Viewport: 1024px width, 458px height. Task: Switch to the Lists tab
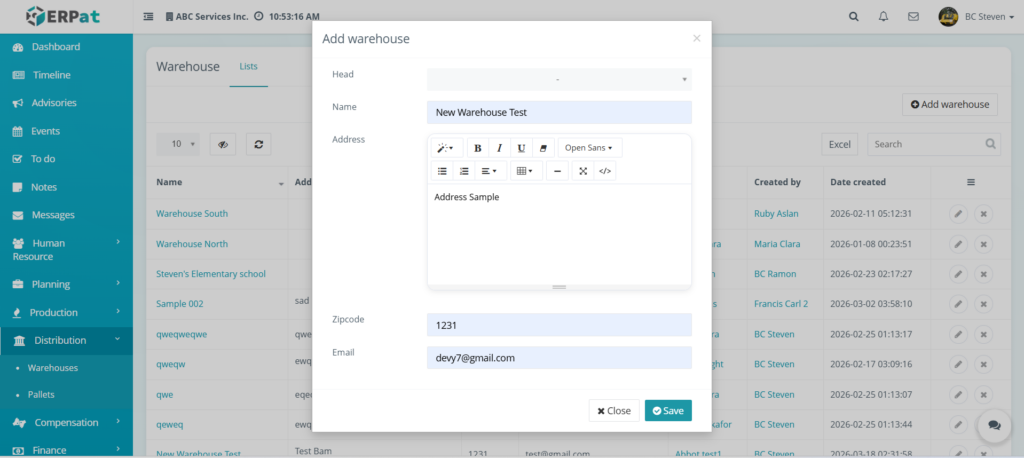click(x=248, y=67)
